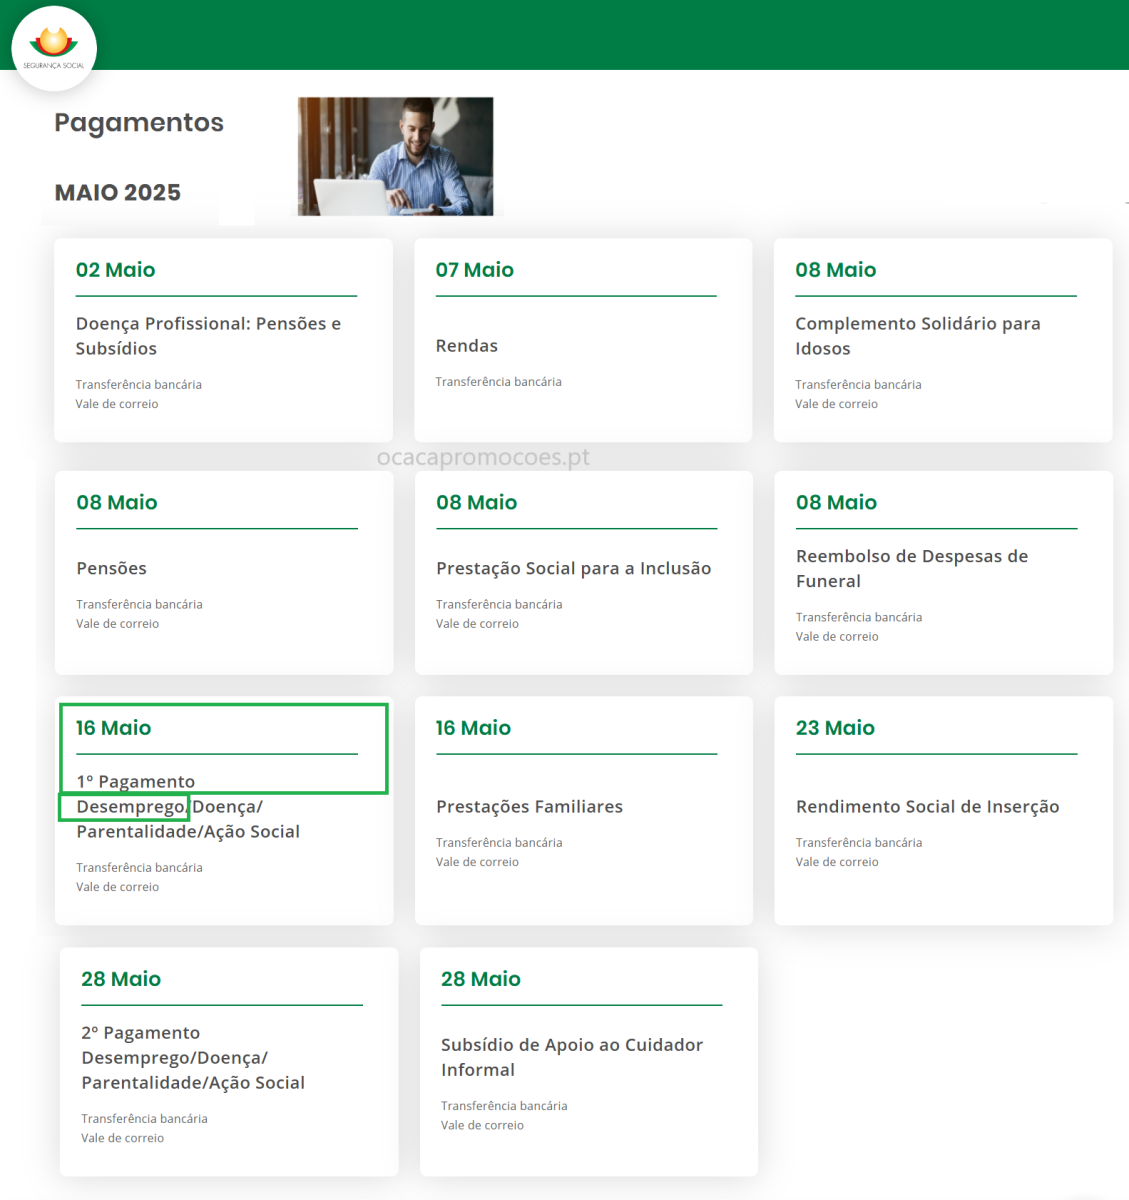
Task: Select Transferência bancária under 1º Pagamento
Action: pyautogui.click(x=139, y=868)
